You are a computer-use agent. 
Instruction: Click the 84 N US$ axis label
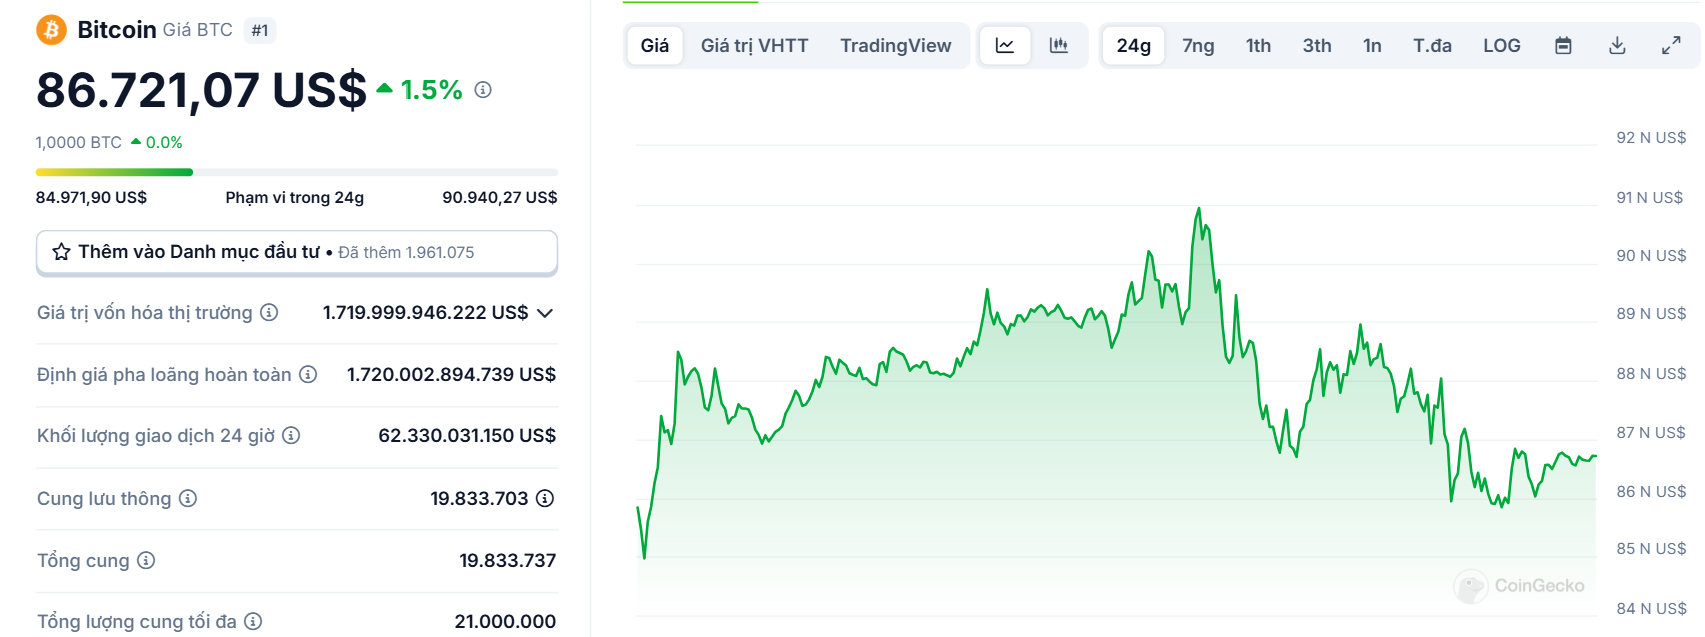click(x=1651, y=608)
